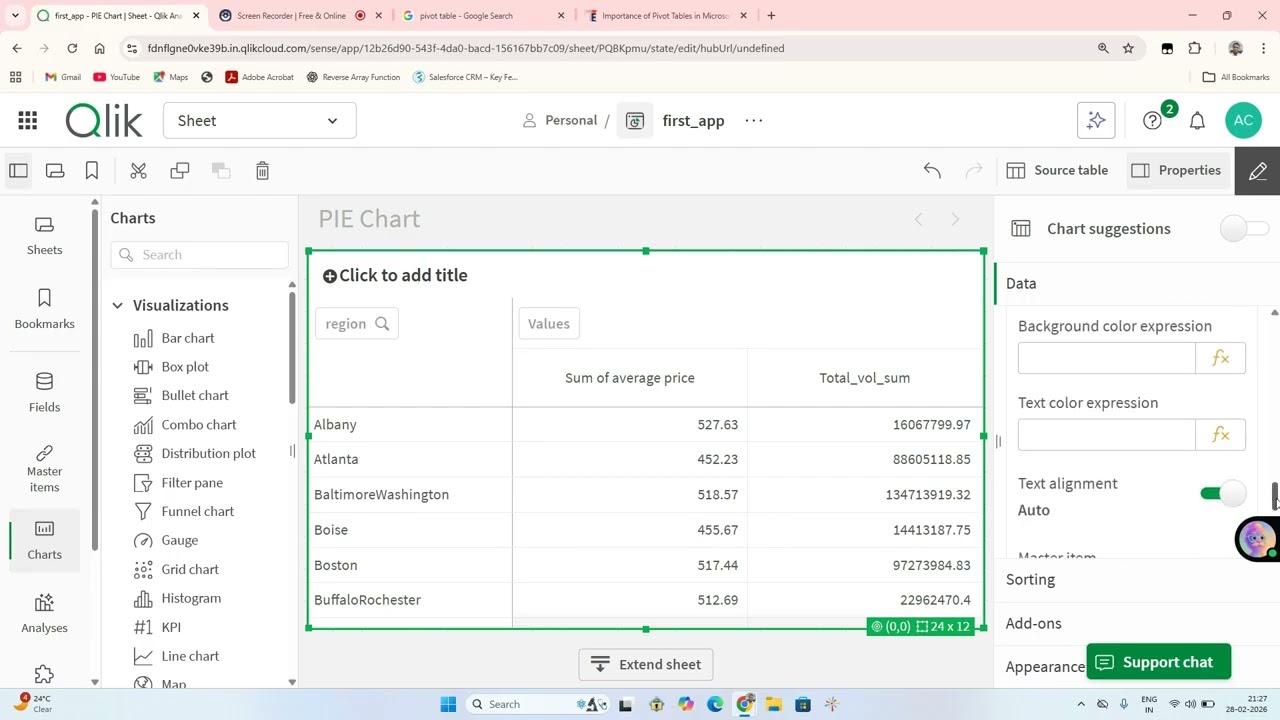Click the Gmail bookmark
This screenshot has width=1280, height=720.
pyautogui.click(x=62, y=77)
